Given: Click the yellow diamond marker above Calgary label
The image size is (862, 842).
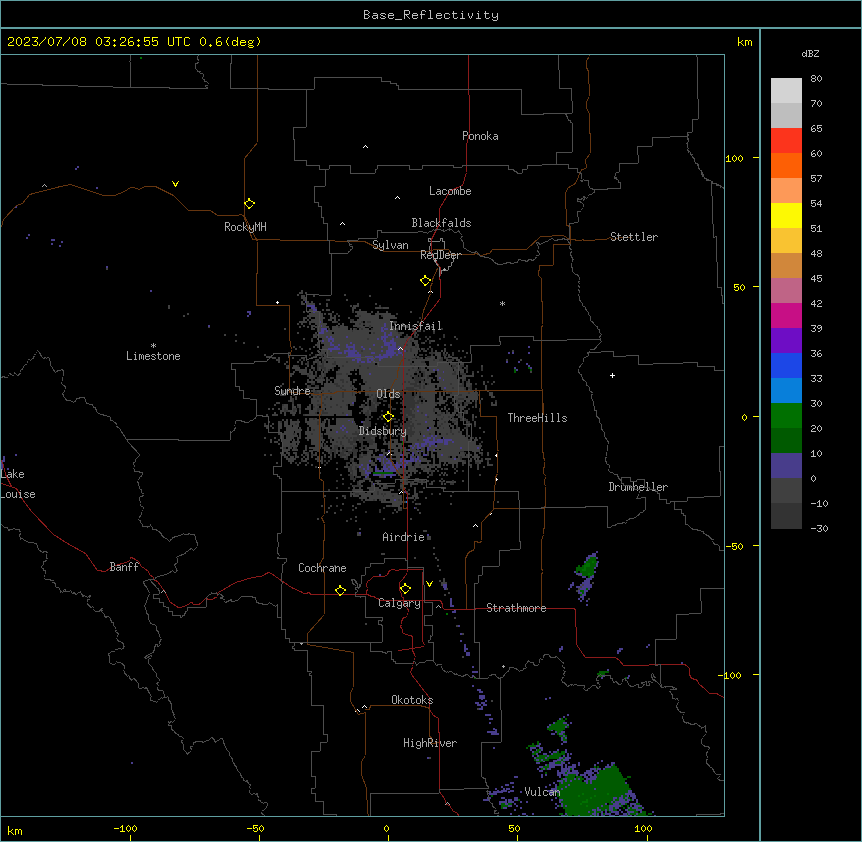Looking at the screenshot, I should pyautogui.click(x=405, y=589).
